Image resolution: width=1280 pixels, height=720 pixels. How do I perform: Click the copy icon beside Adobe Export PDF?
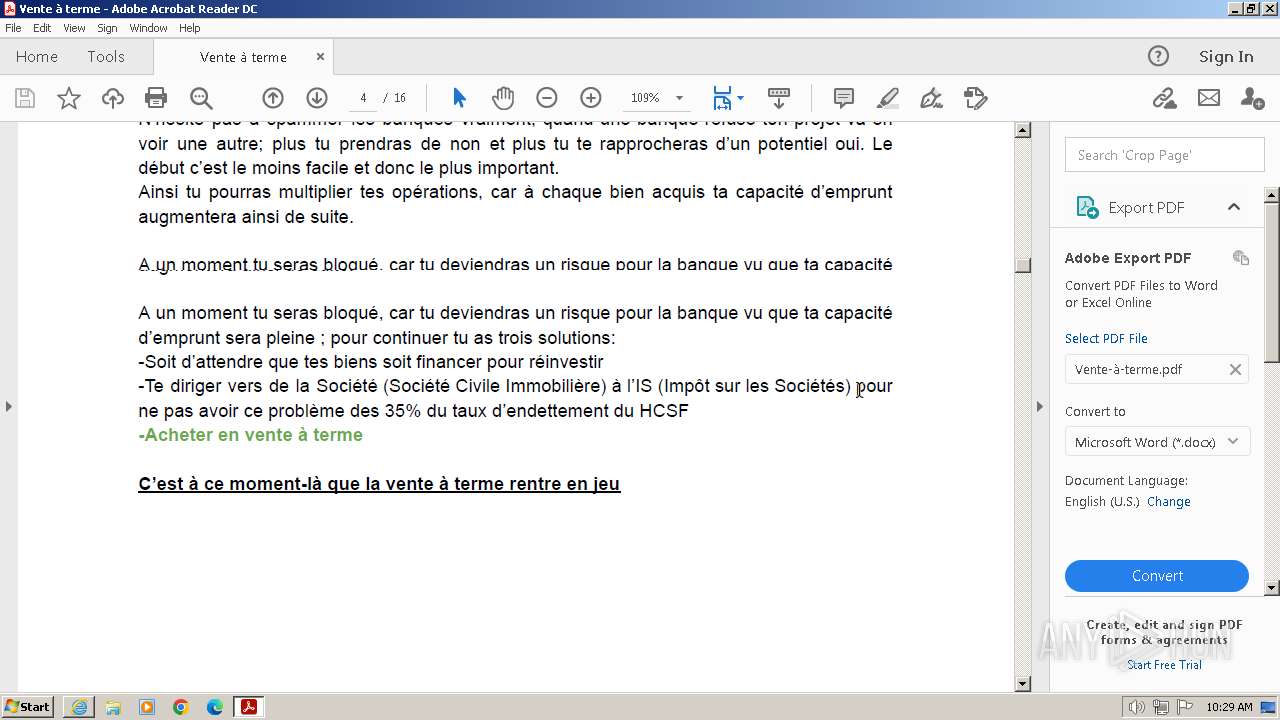(1241, 258)
